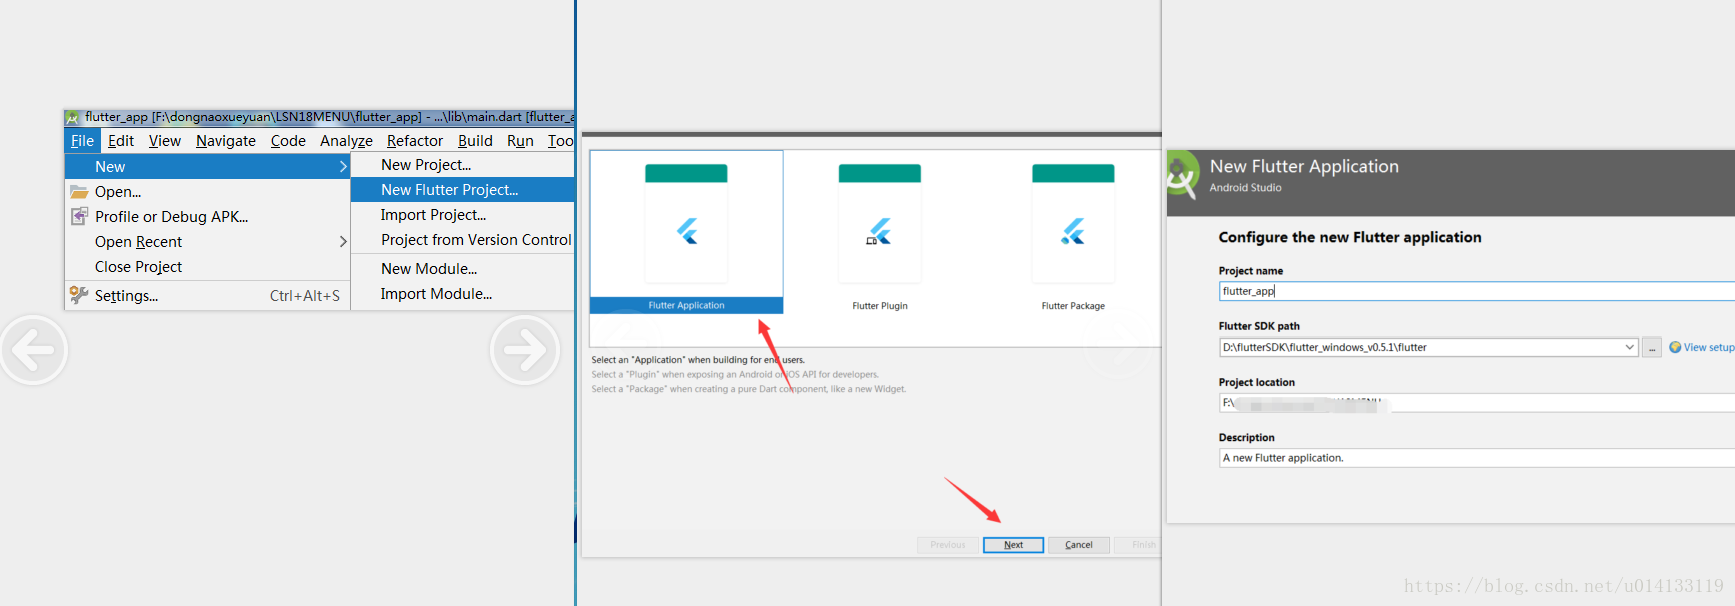Viewport: 1735px width, 606px height.
Task: Select New Flutter Project... in submenu
Action: coord(463,190)
